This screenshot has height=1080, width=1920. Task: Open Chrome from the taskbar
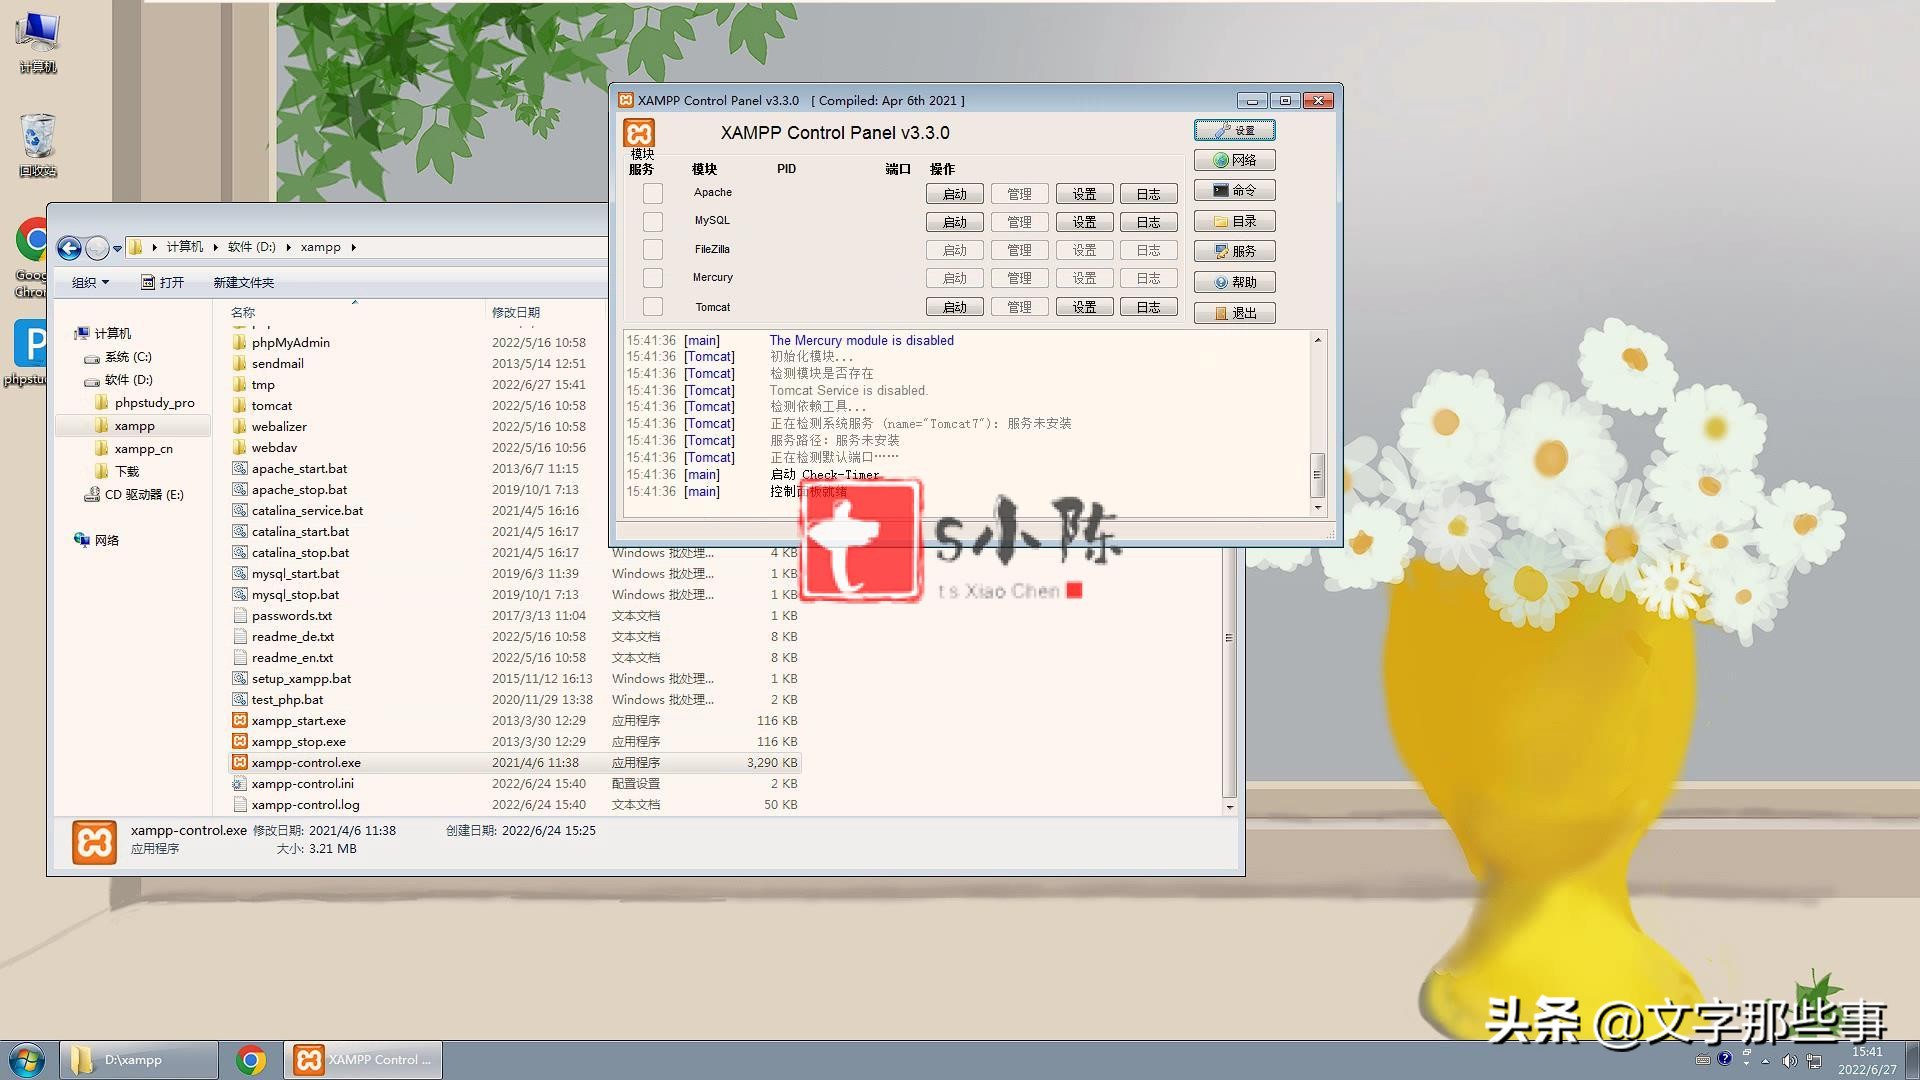click(x=251, y=1060)
